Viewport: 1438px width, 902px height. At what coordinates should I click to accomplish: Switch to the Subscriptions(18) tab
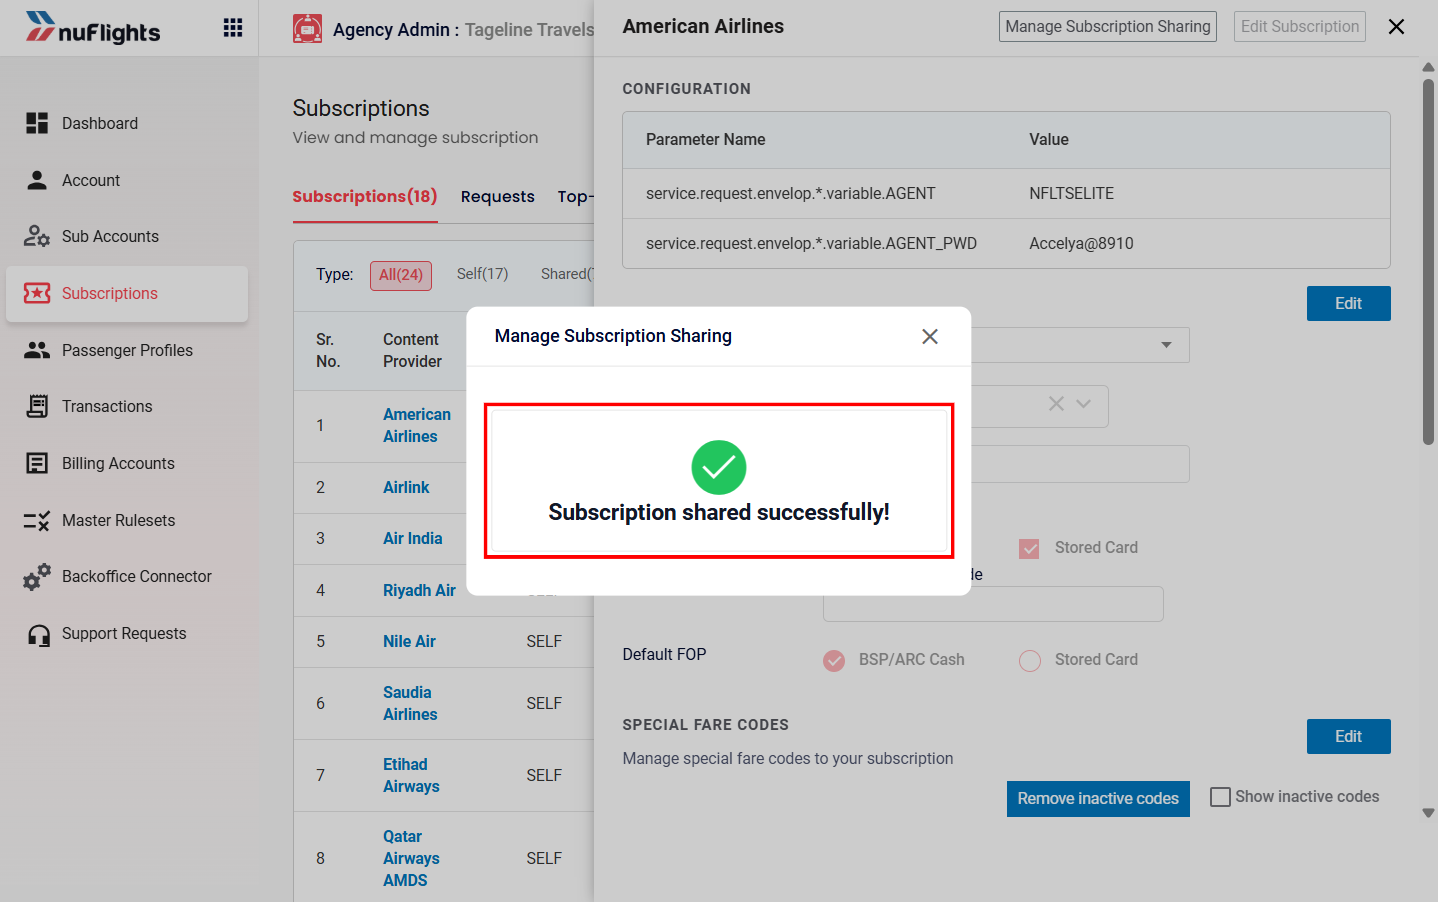coord(365,196)
